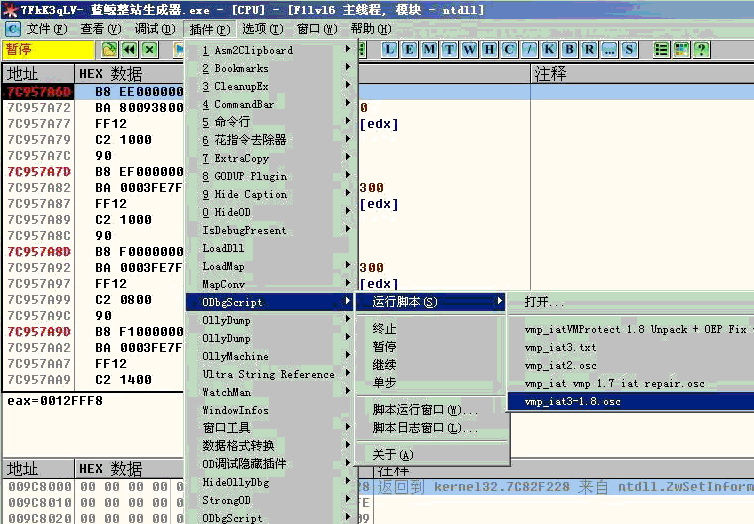Expand the LoadMap plugin submenu
Image resolution: width=754 pixels, height=524 pixels.
[271, 266]
